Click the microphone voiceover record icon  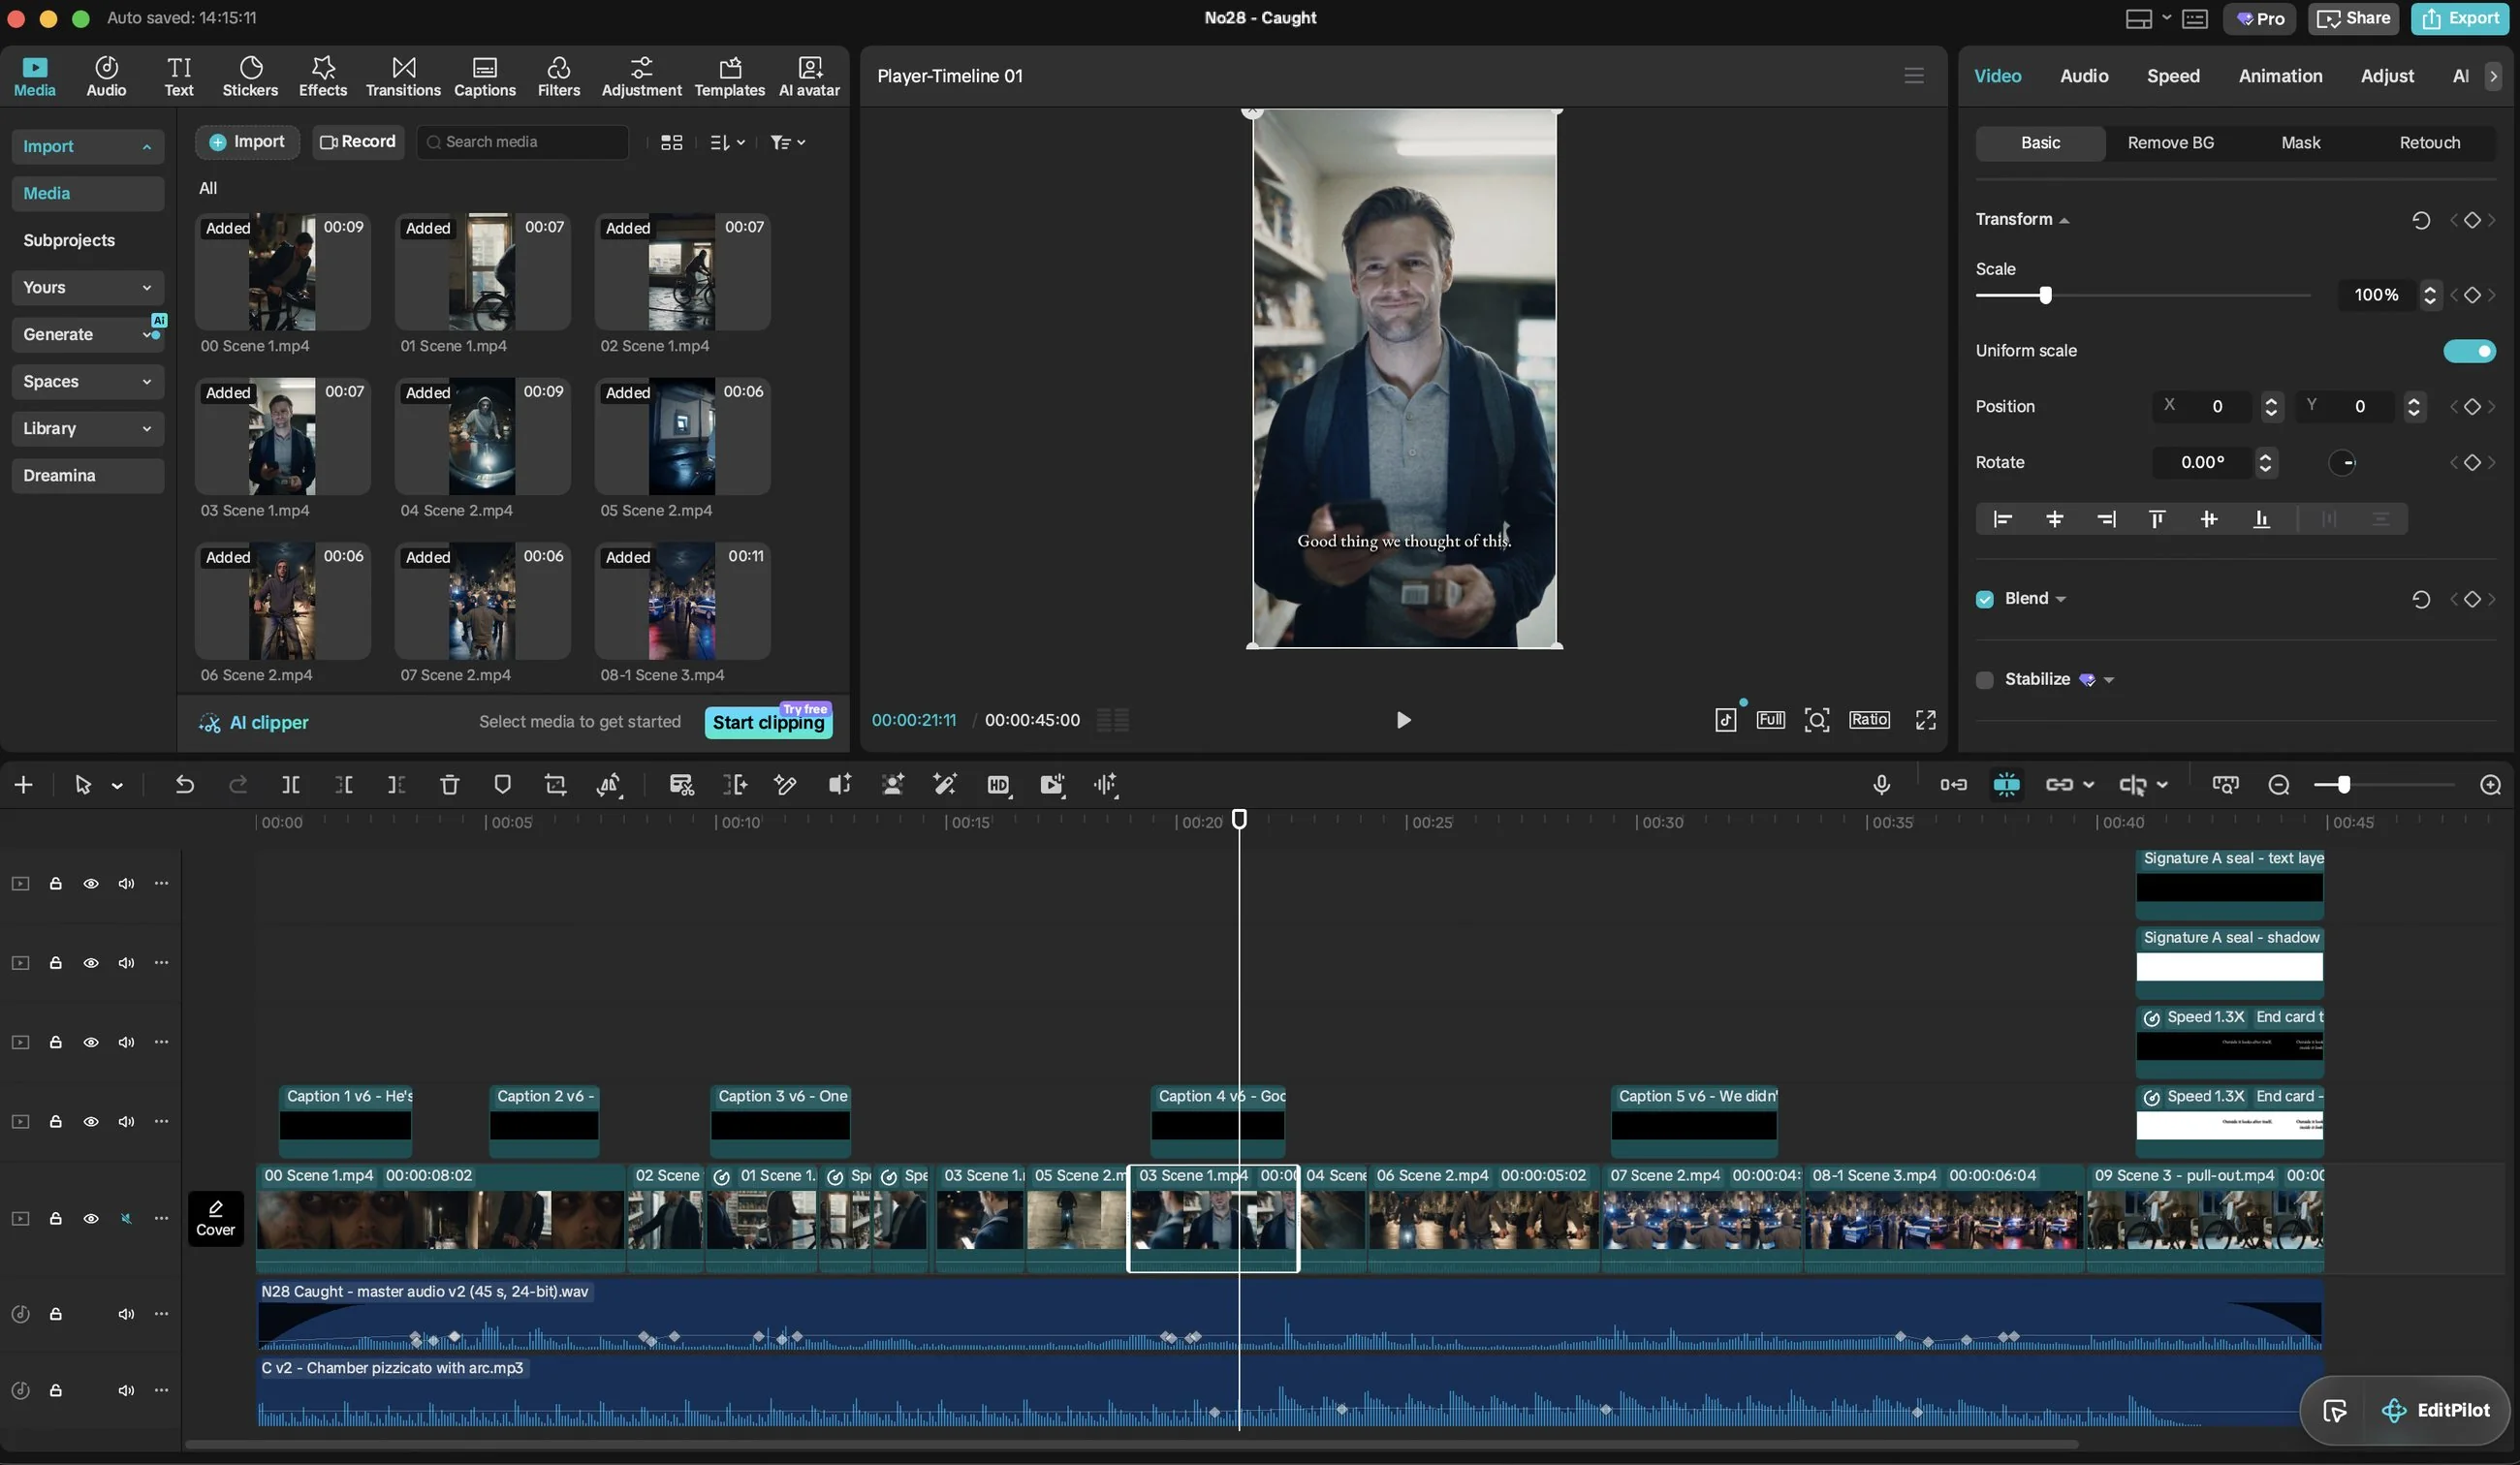[x=1881, y=785]
